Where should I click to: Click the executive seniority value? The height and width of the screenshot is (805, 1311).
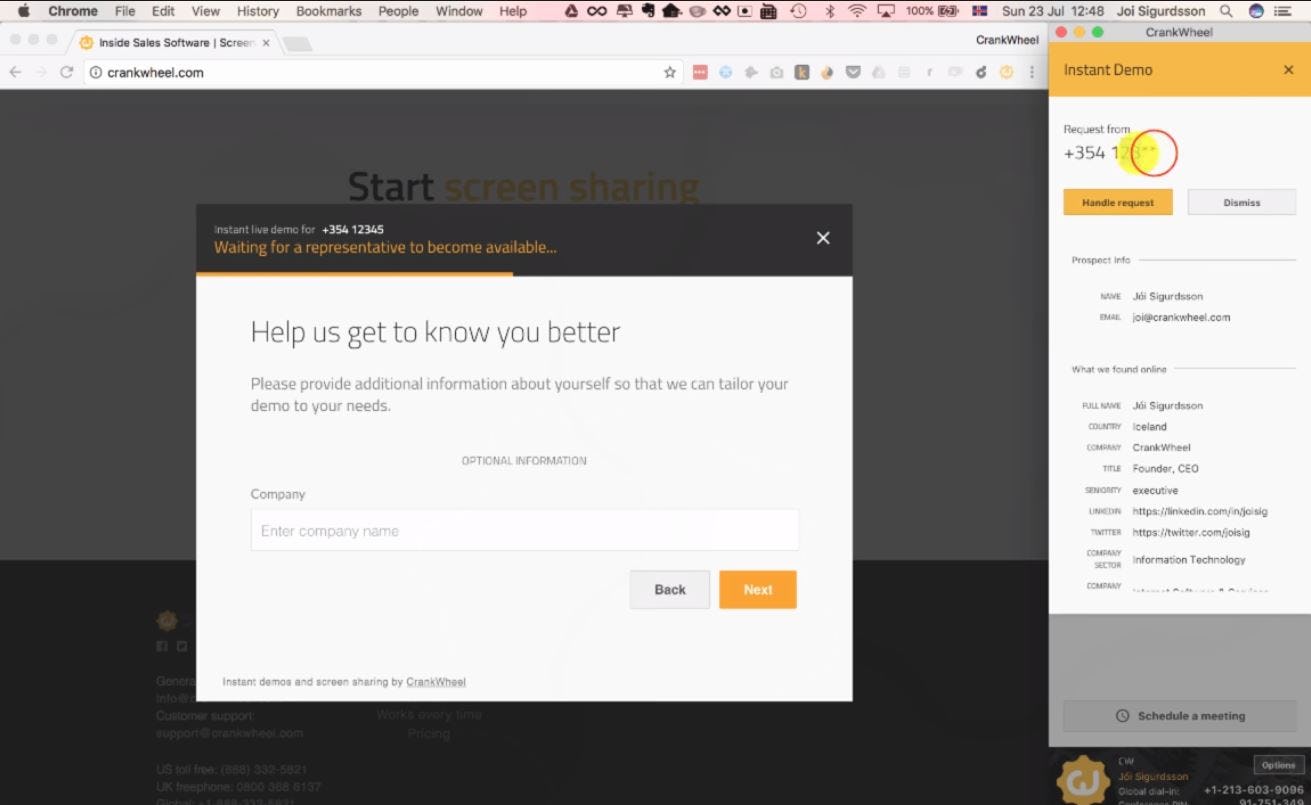point(1156,491)
